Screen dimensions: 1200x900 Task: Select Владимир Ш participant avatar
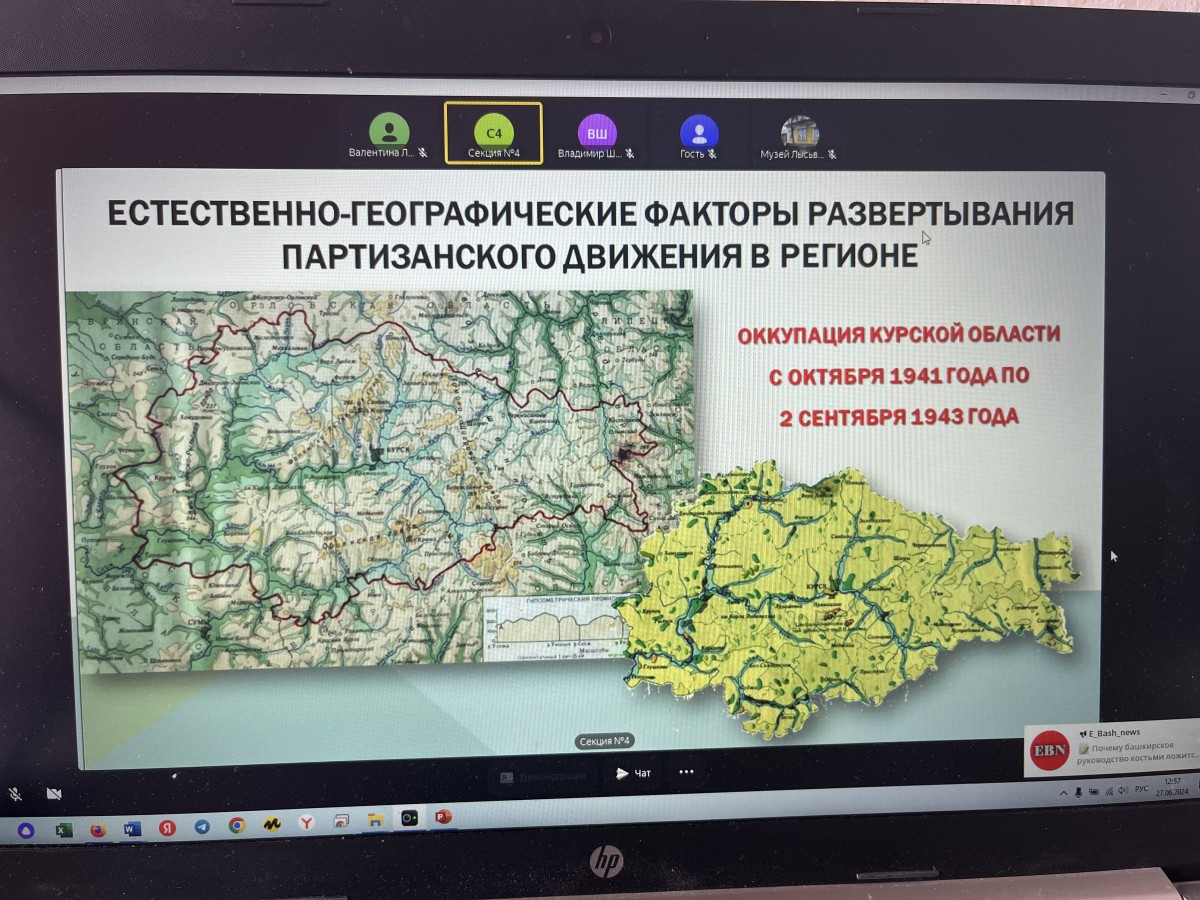pyautogui.click(x=596, y=131)
